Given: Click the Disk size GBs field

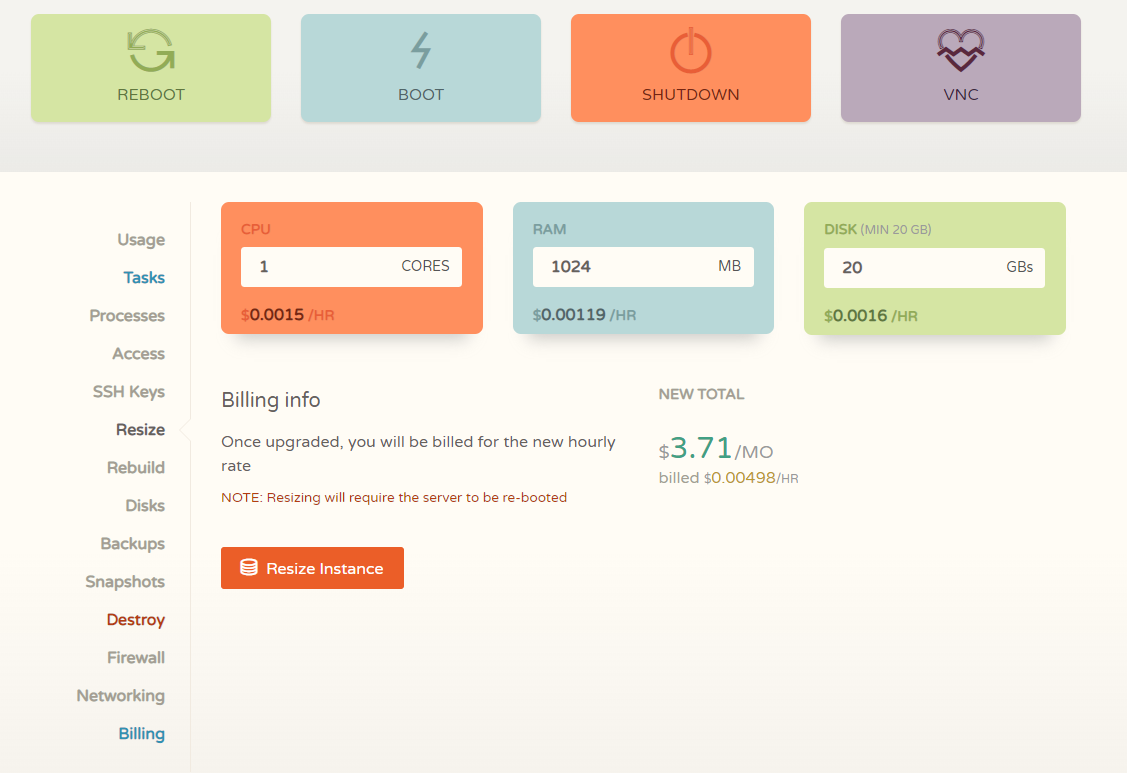Looking at the screenshot, I should click(910, 268).
